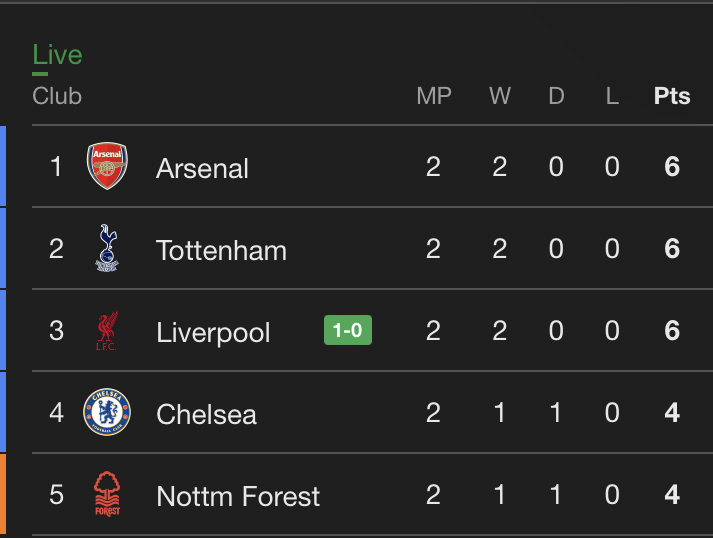Click the Pts column header

672,96
